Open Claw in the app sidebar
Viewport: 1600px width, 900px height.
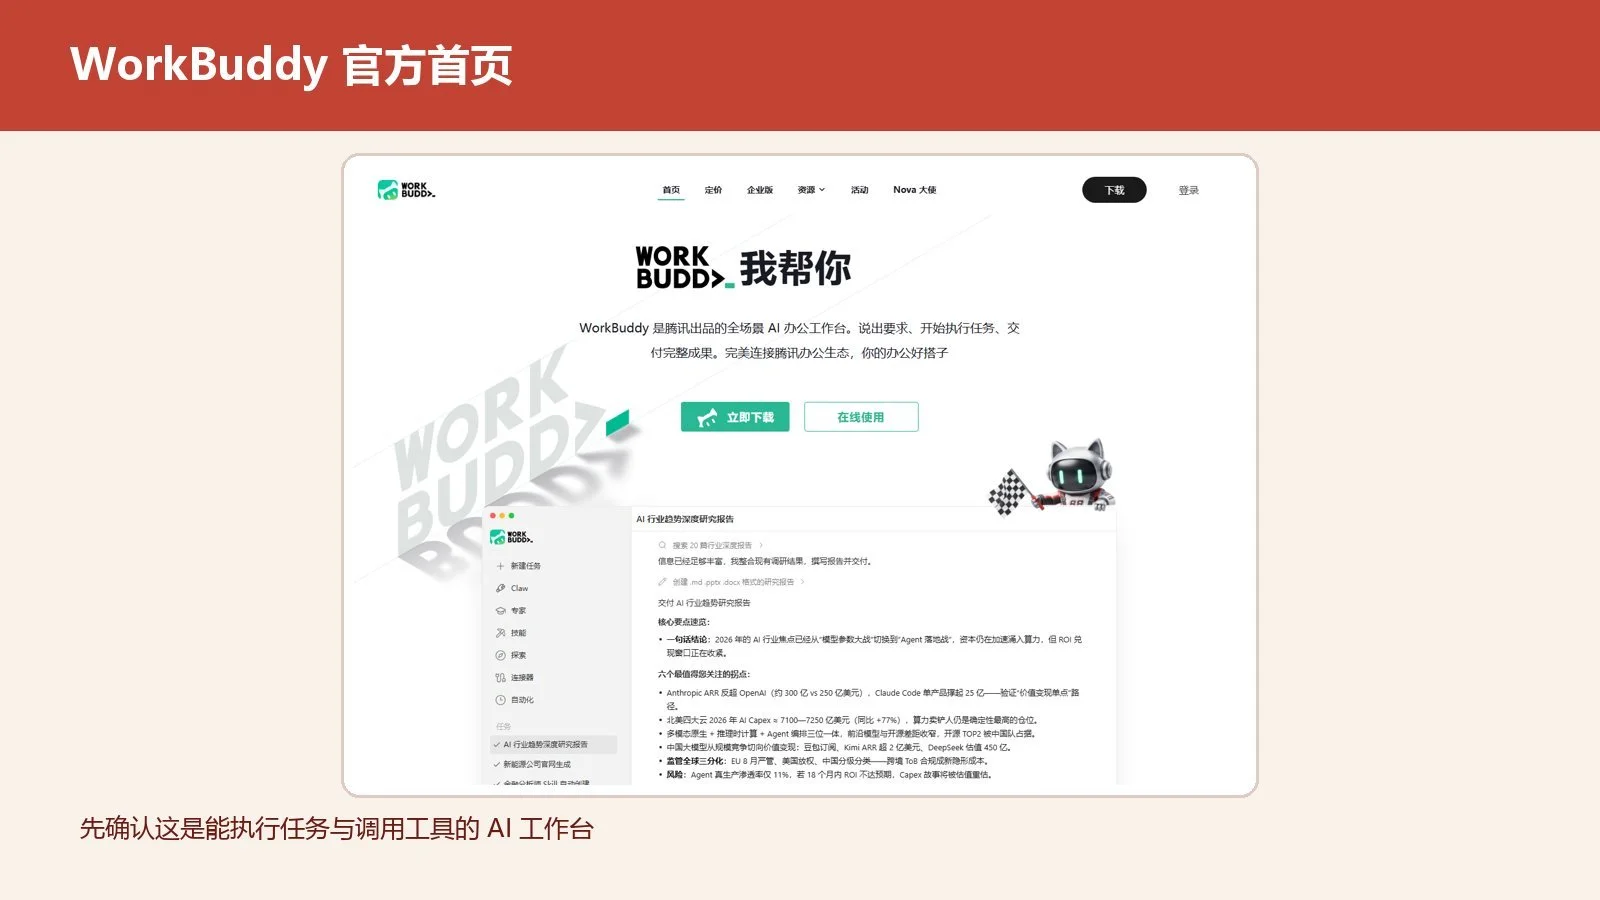[519, 588]
